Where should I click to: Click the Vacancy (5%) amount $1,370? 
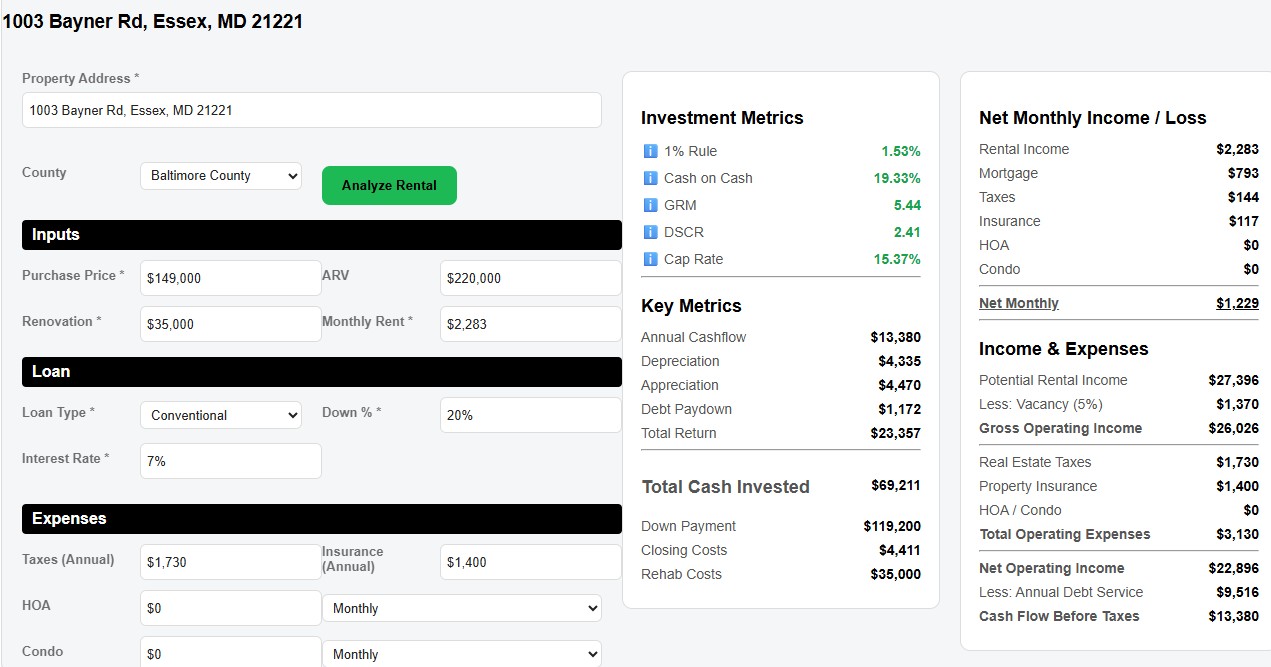(1238, 404)
